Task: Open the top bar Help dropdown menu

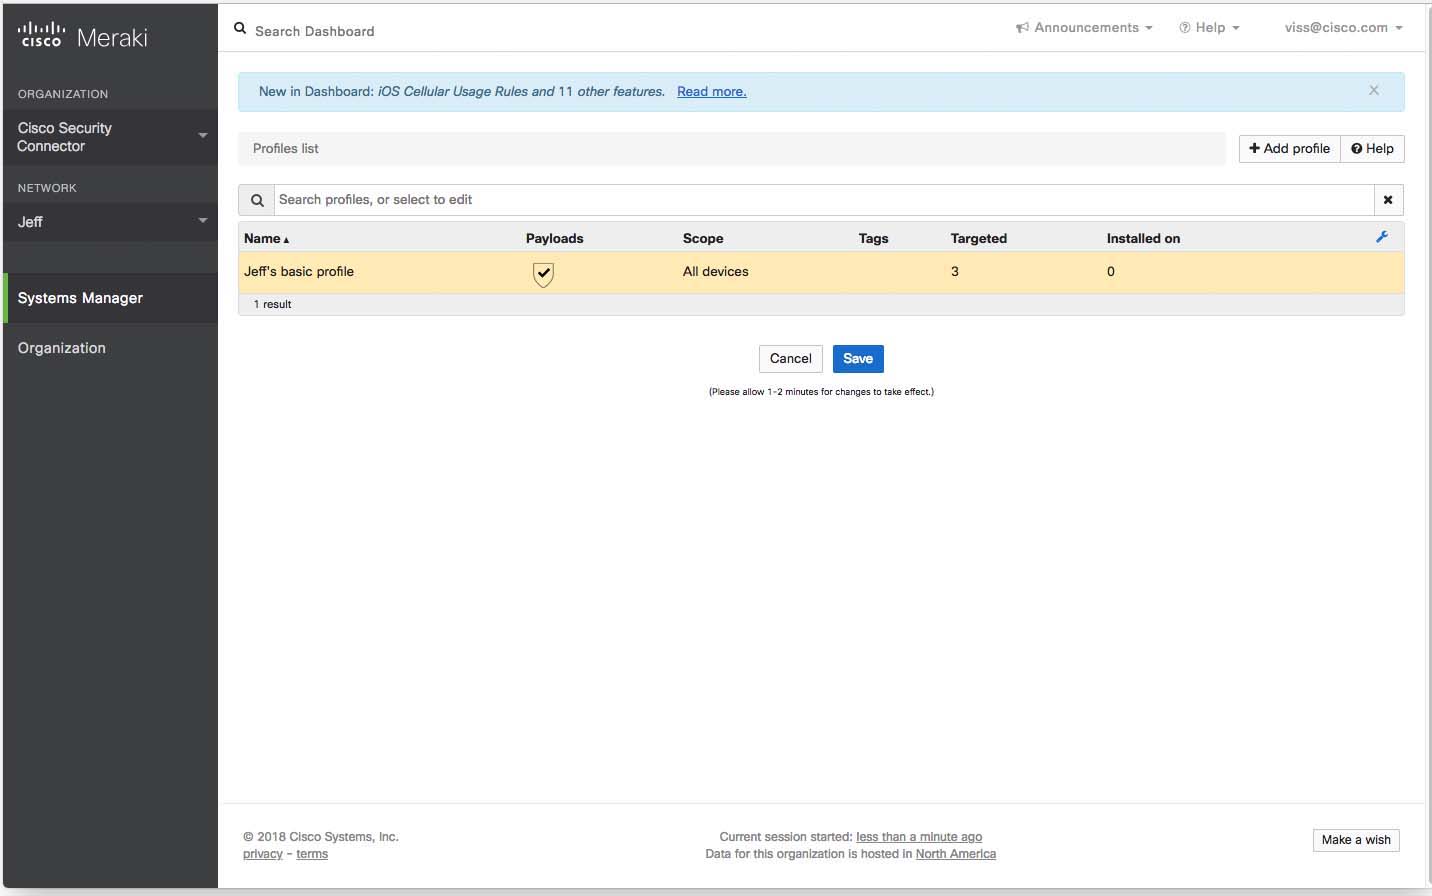Action: 1209,28
